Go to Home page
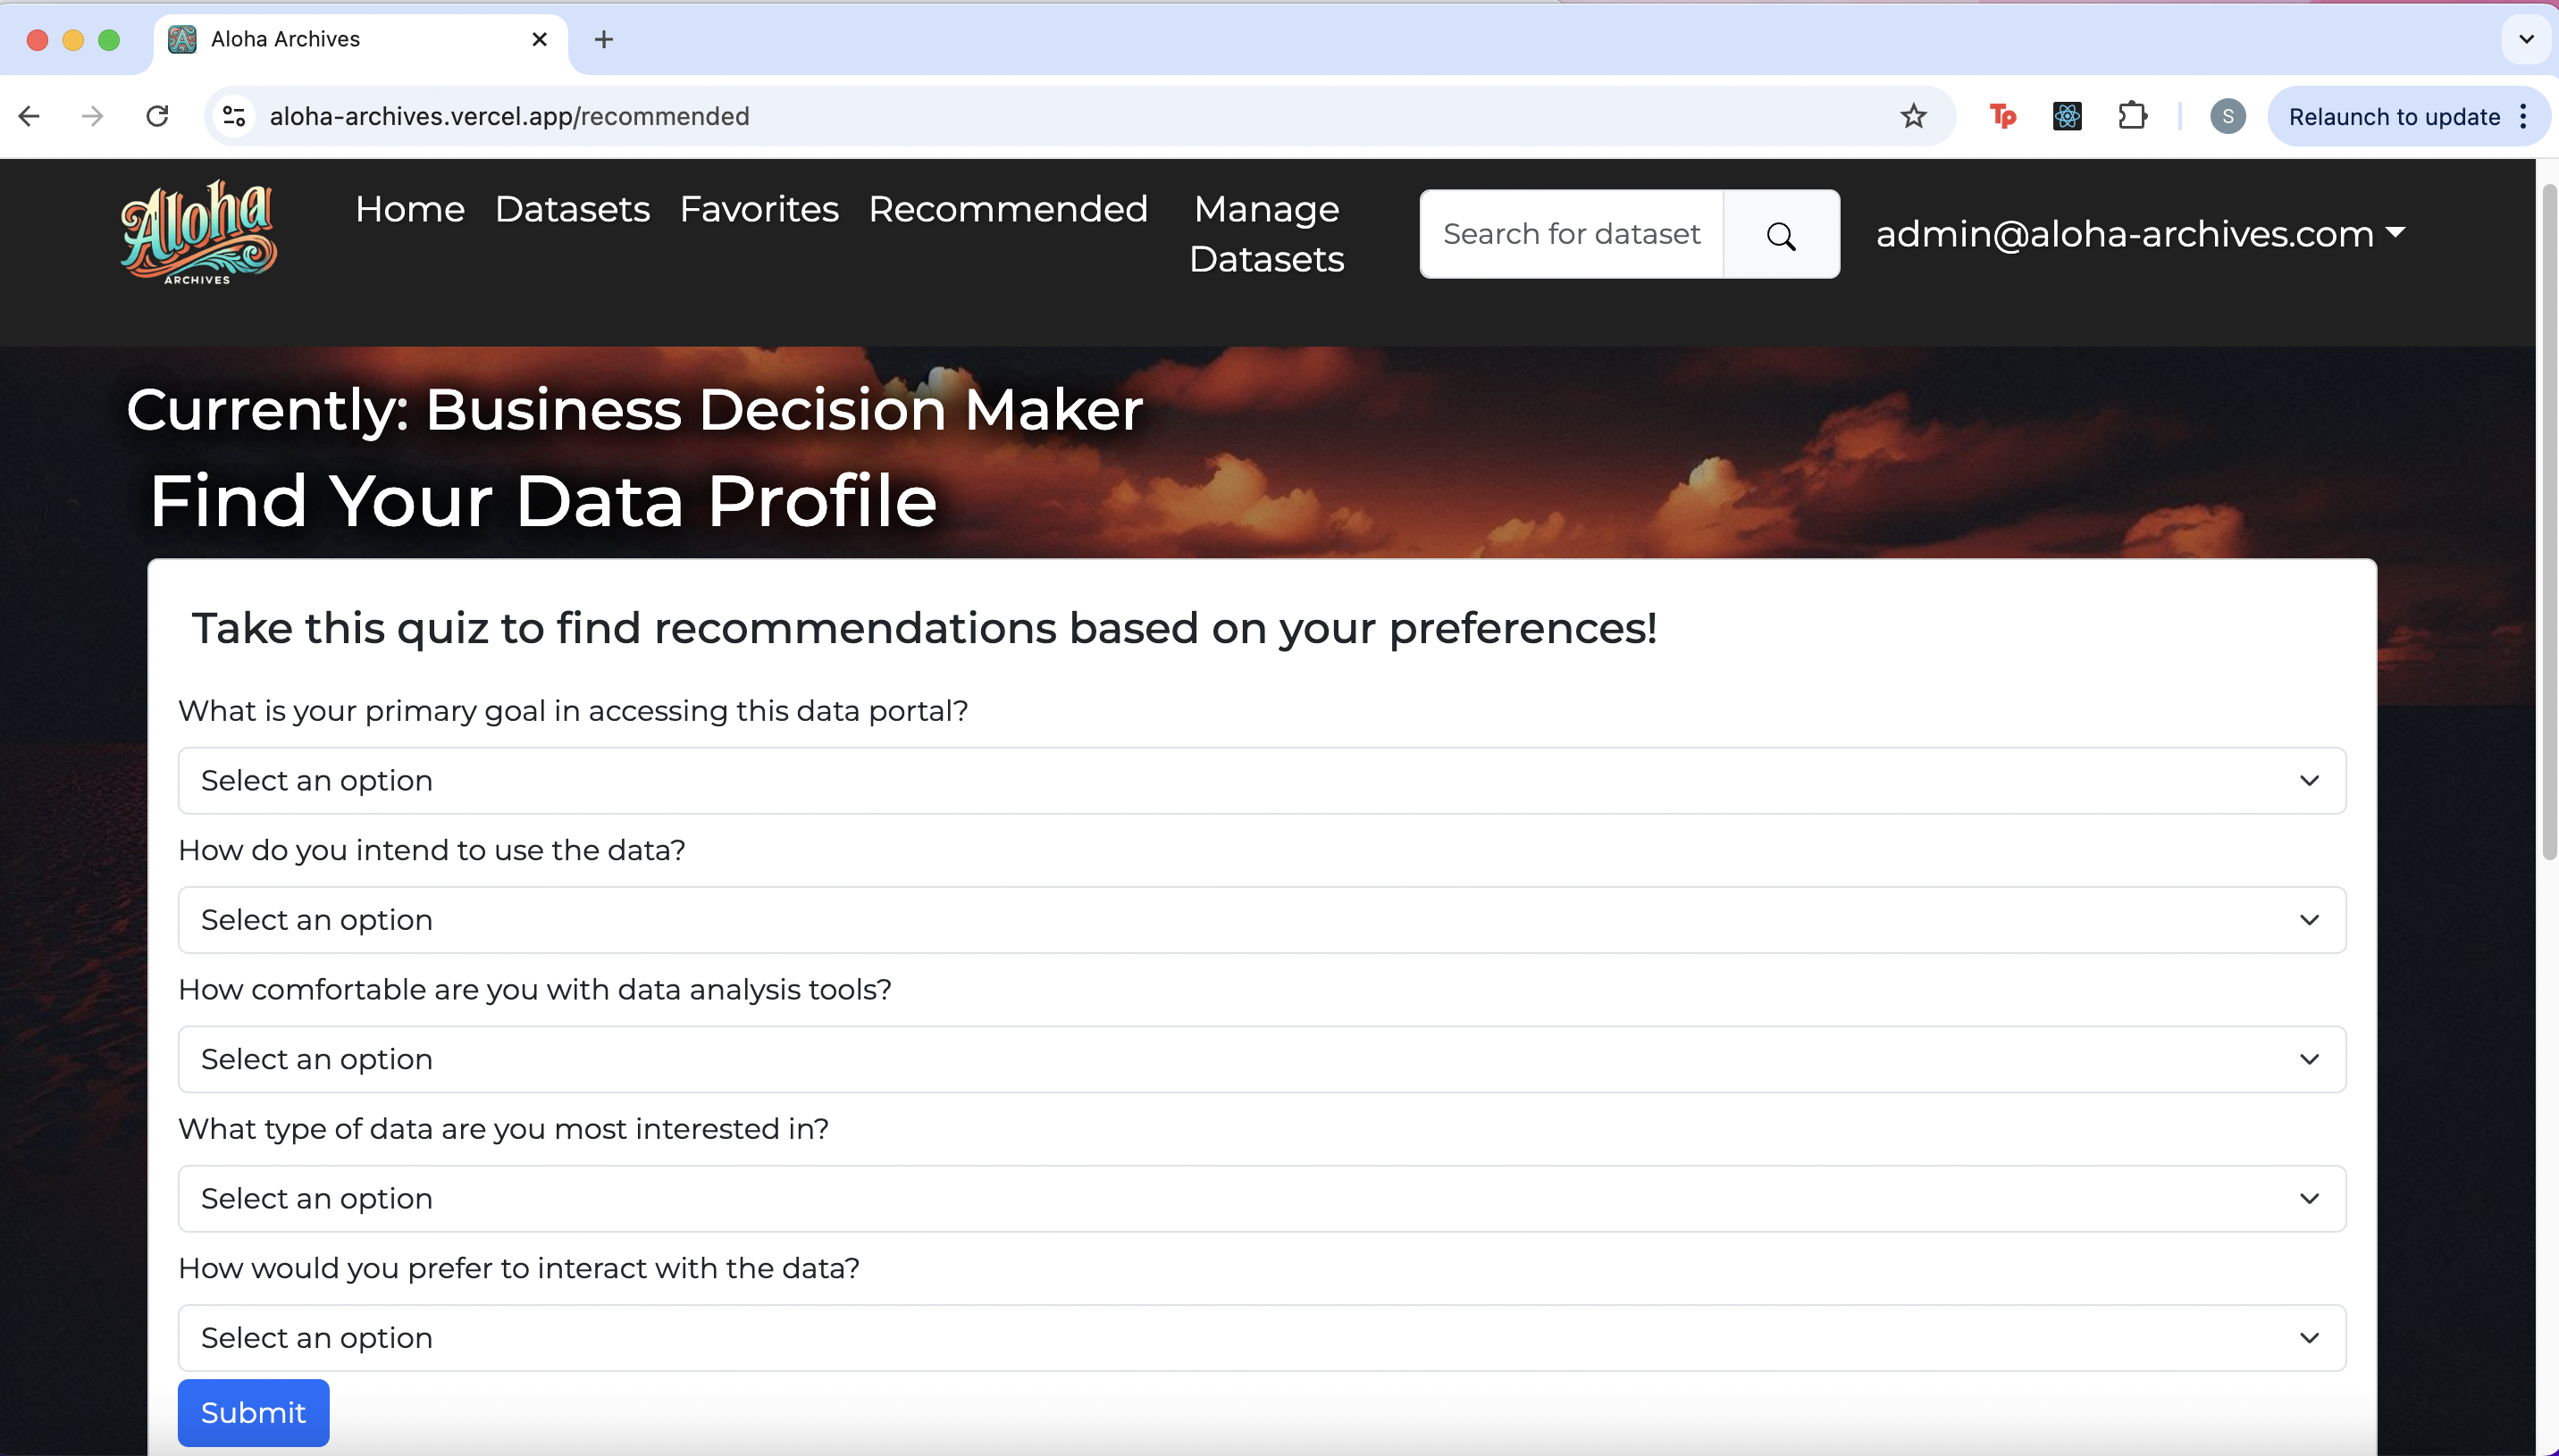The height and width of the screenshot is (1456, 2559). tap(410, 209)
